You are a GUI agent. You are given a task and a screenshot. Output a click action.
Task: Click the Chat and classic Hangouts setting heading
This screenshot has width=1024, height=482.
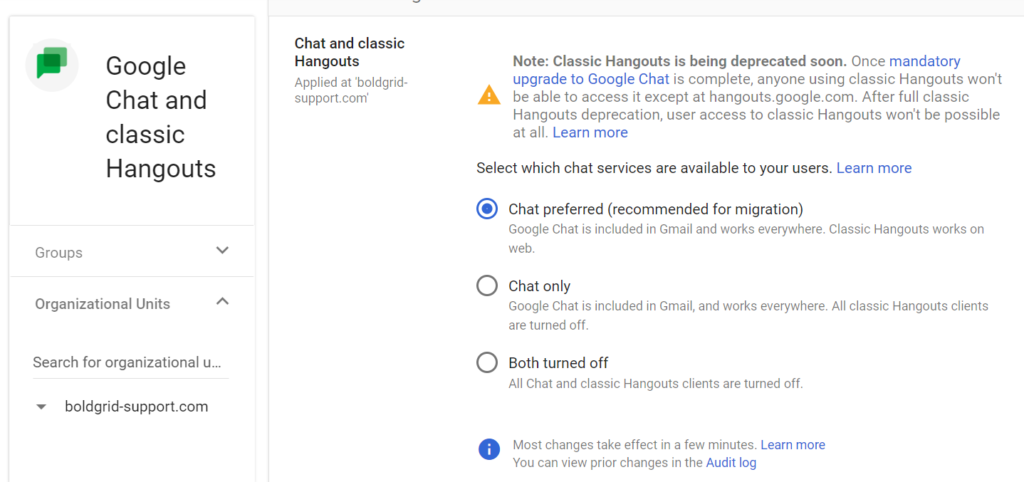pos(349,52)
